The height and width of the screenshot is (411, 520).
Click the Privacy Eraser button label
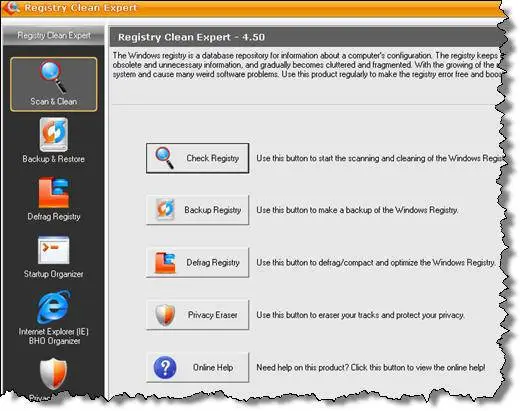click(x=213, y=315)
